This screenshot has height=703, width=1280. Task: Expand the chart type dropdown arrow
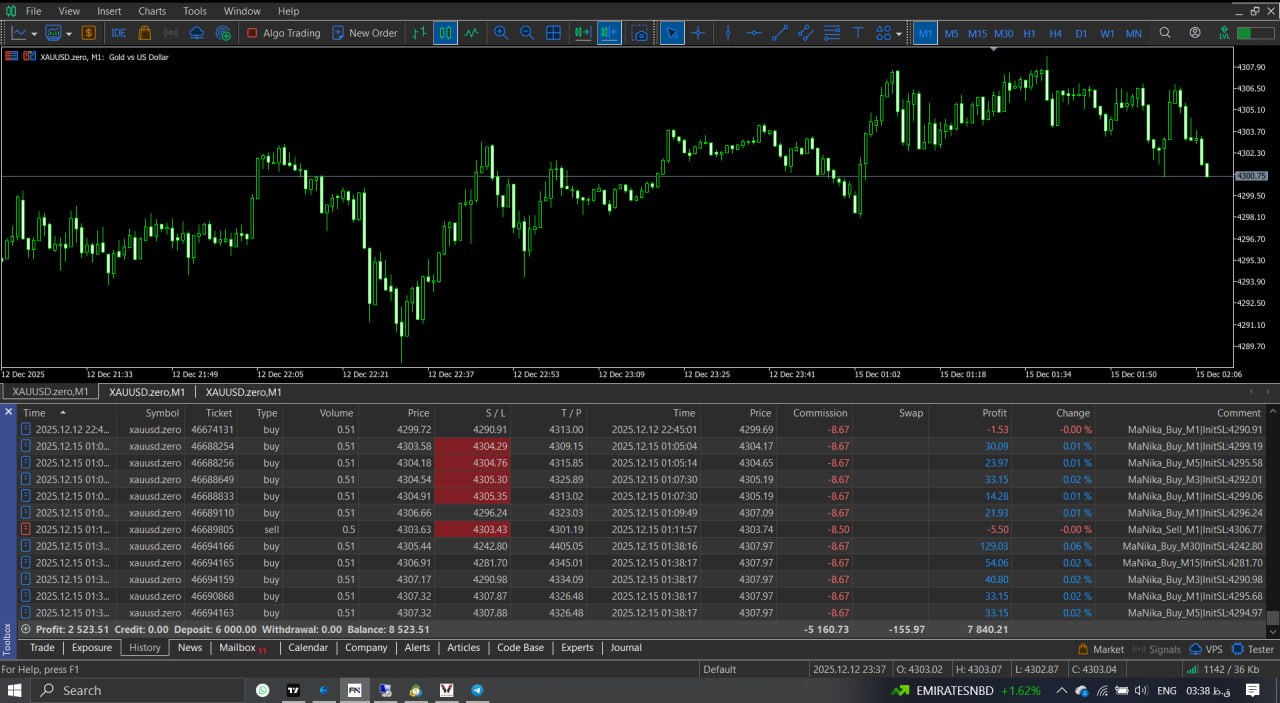pos(35,33)
